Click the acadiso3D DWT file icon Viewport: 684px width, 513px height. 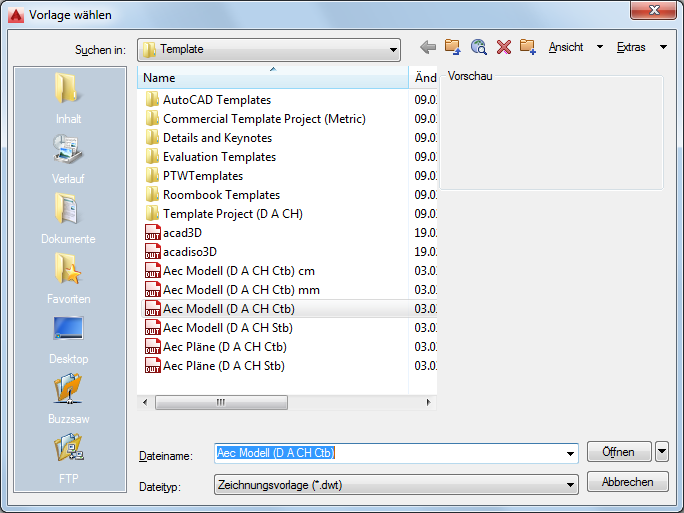152,252
